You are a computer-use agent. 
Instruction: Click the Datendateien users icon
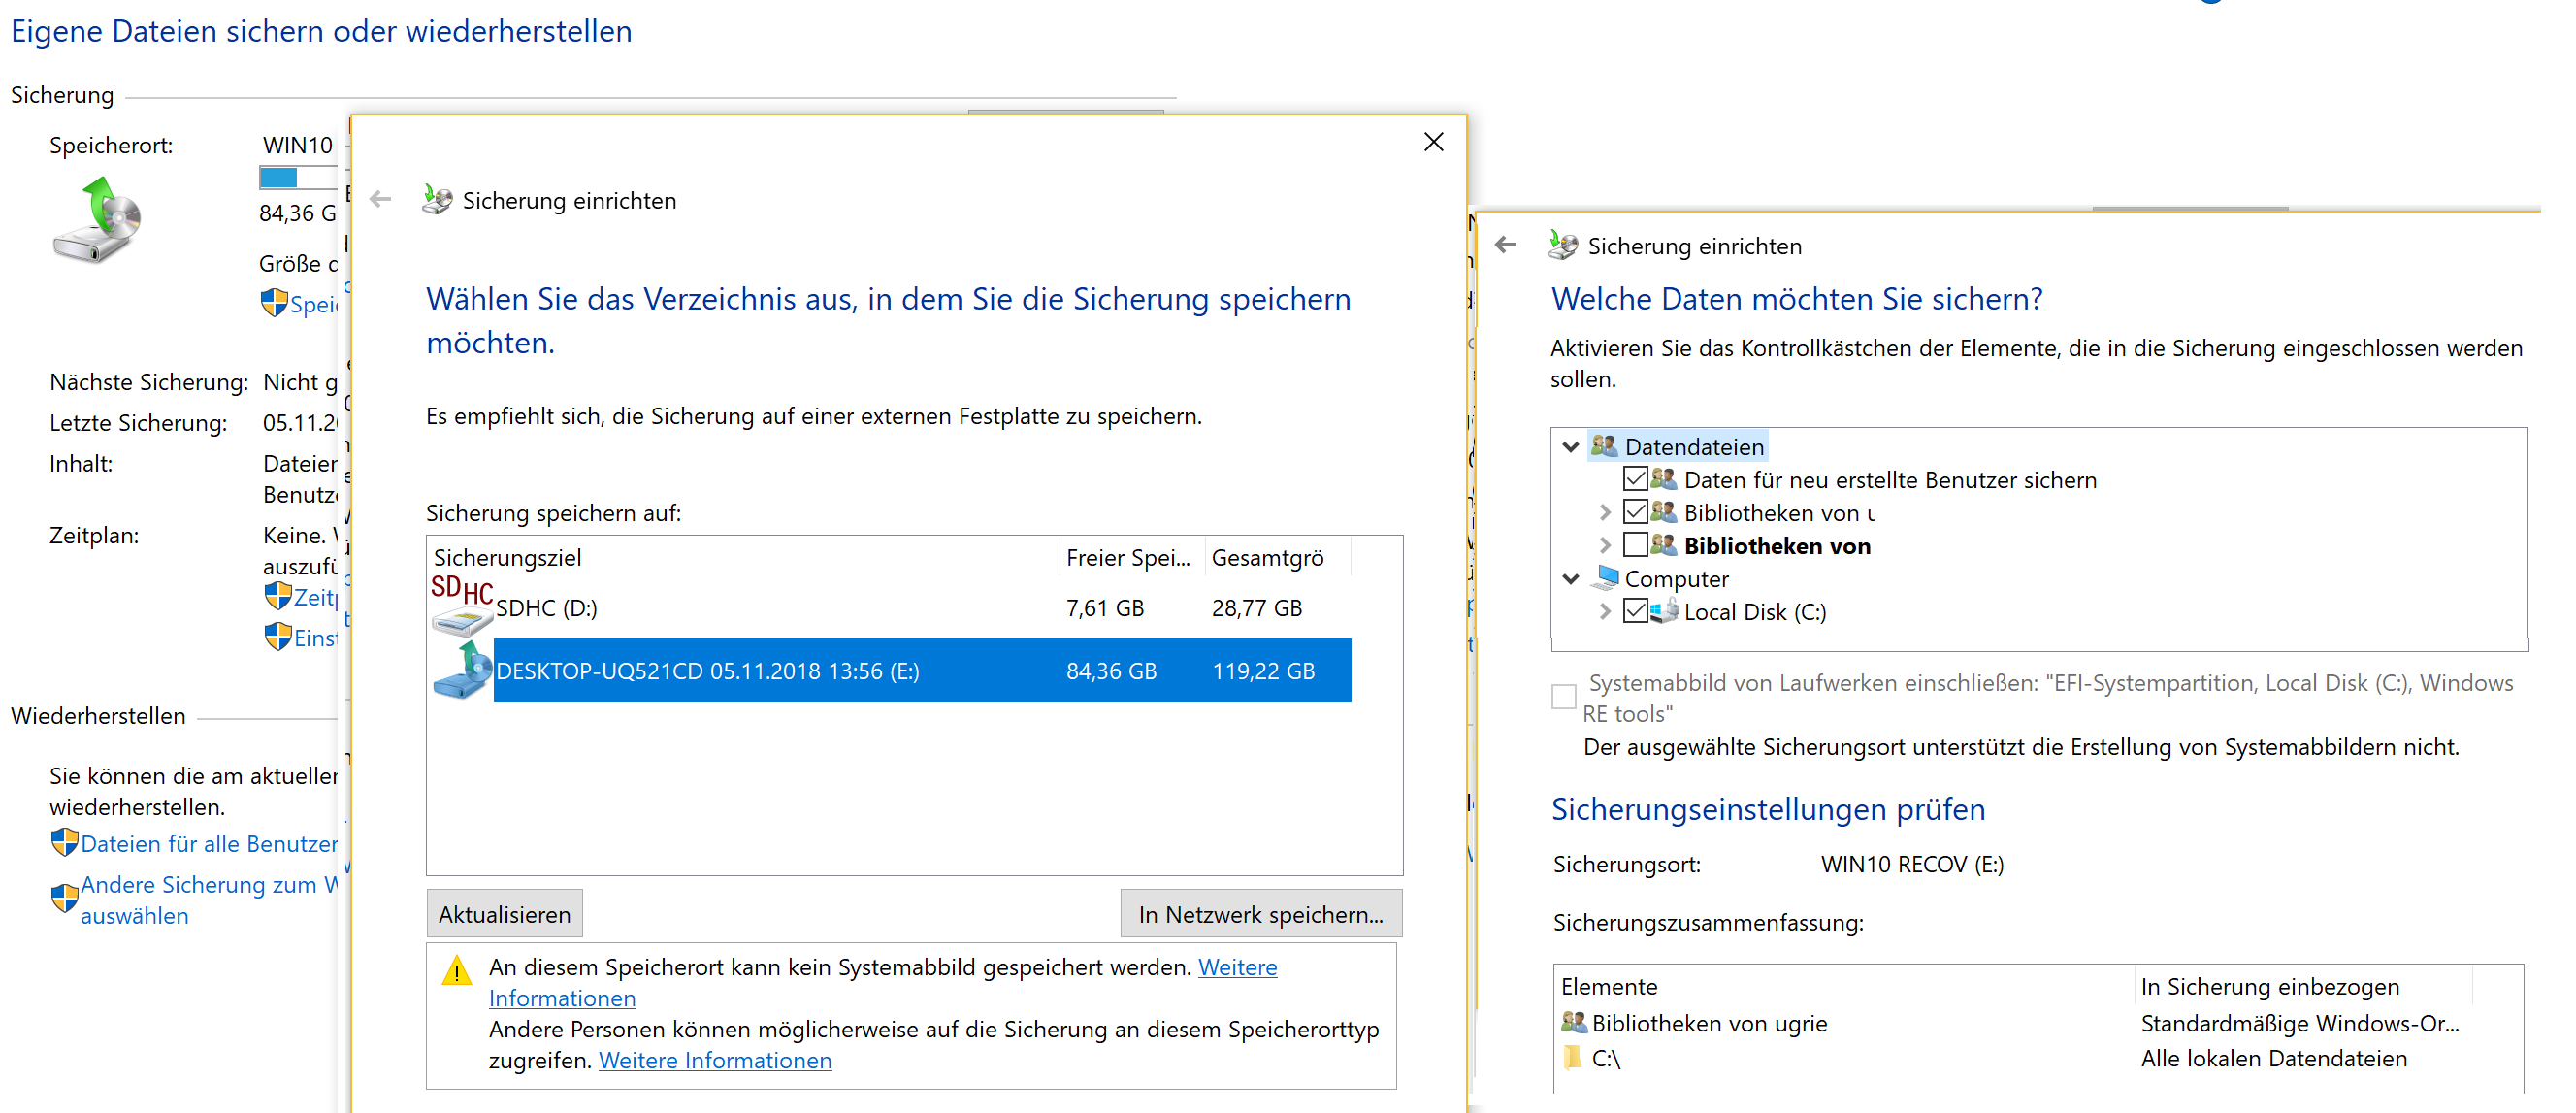point(1604,446)
